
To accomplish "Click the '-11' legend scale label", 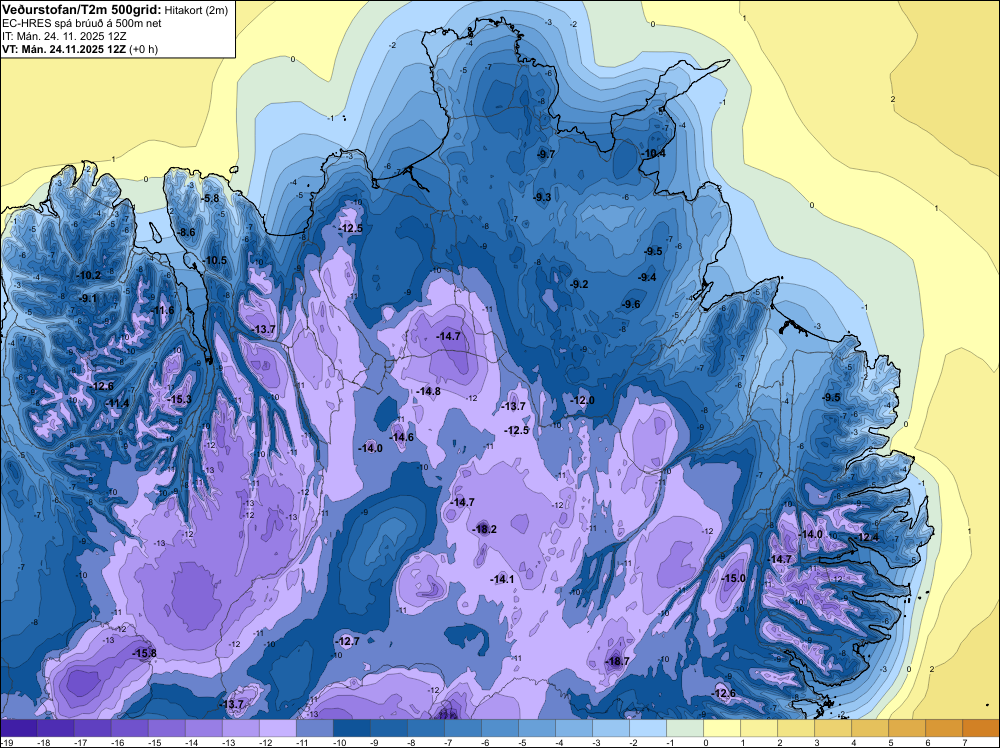I will (x=303, y=742).
